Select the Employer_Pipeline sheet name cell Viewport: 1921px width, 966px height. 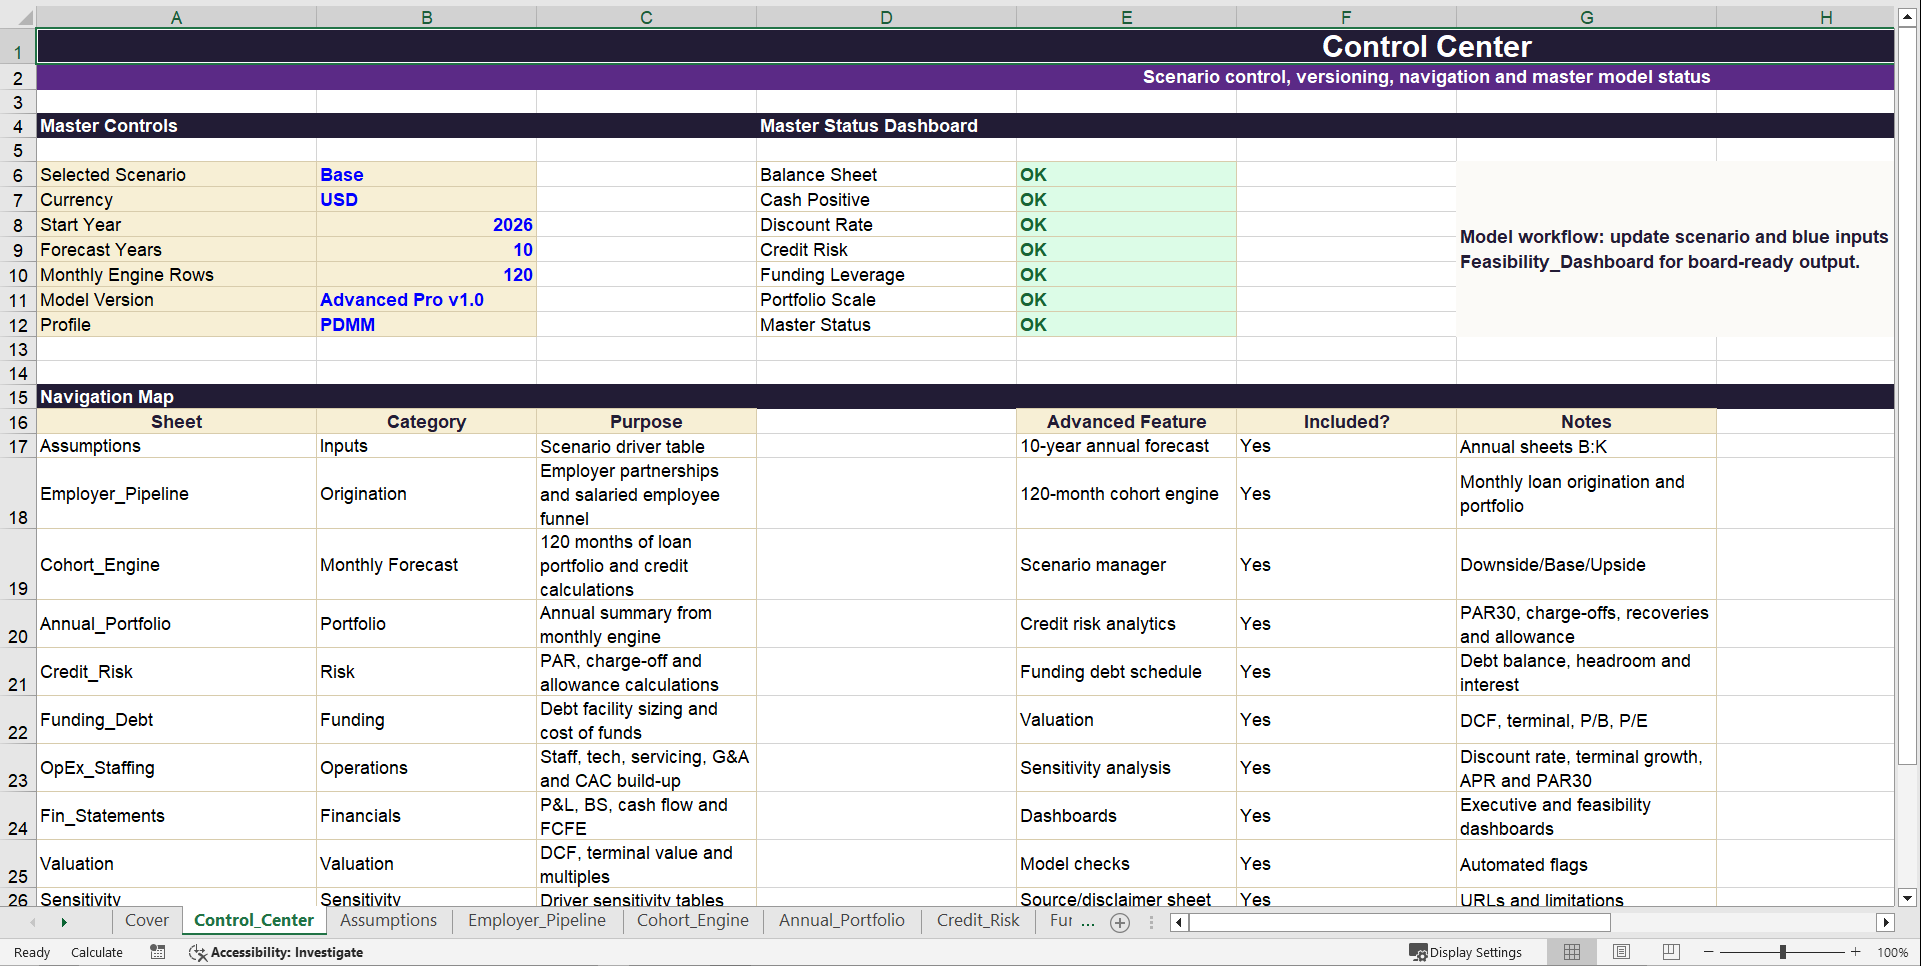pyautogui.click(x=177, y=494)
